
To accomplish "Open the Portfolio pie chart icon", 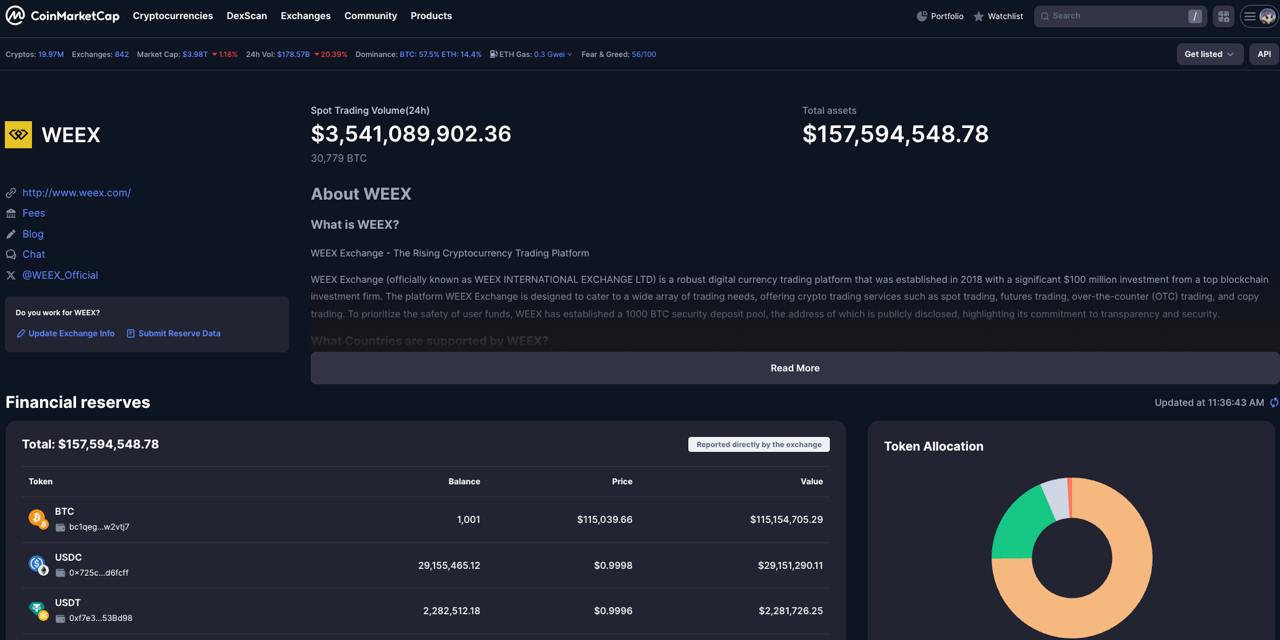I will [x=922, y=16].
